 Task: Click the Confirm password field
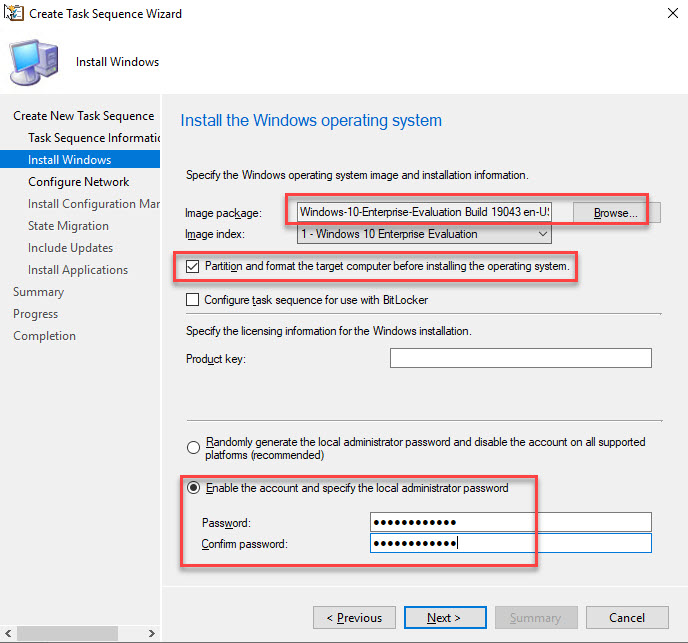[510, 543]
